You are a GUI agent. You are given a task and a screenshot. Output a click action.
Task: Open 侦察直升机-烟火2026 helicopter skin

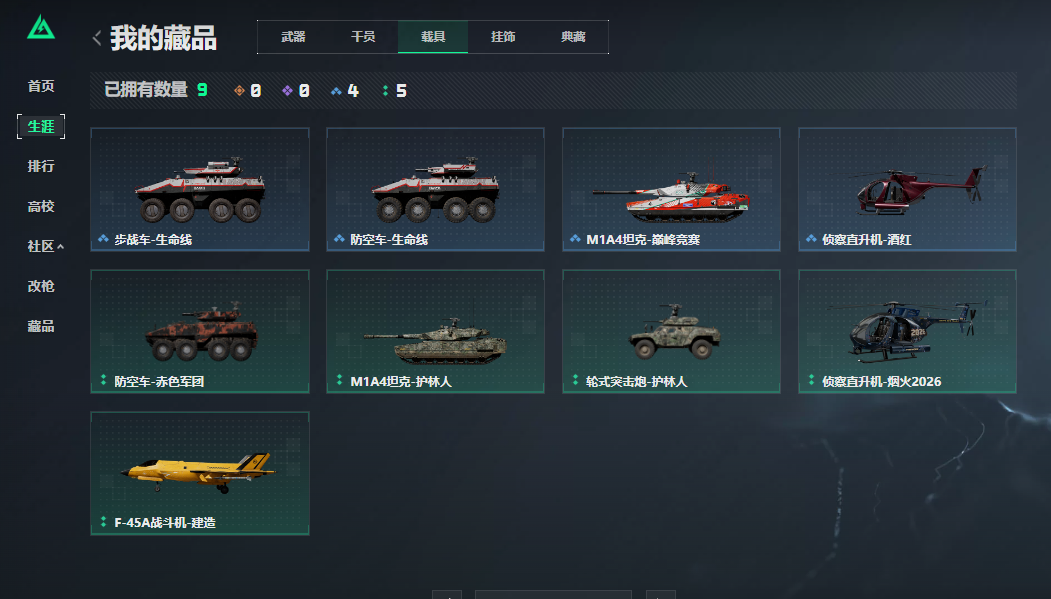(x=907, y=331)
